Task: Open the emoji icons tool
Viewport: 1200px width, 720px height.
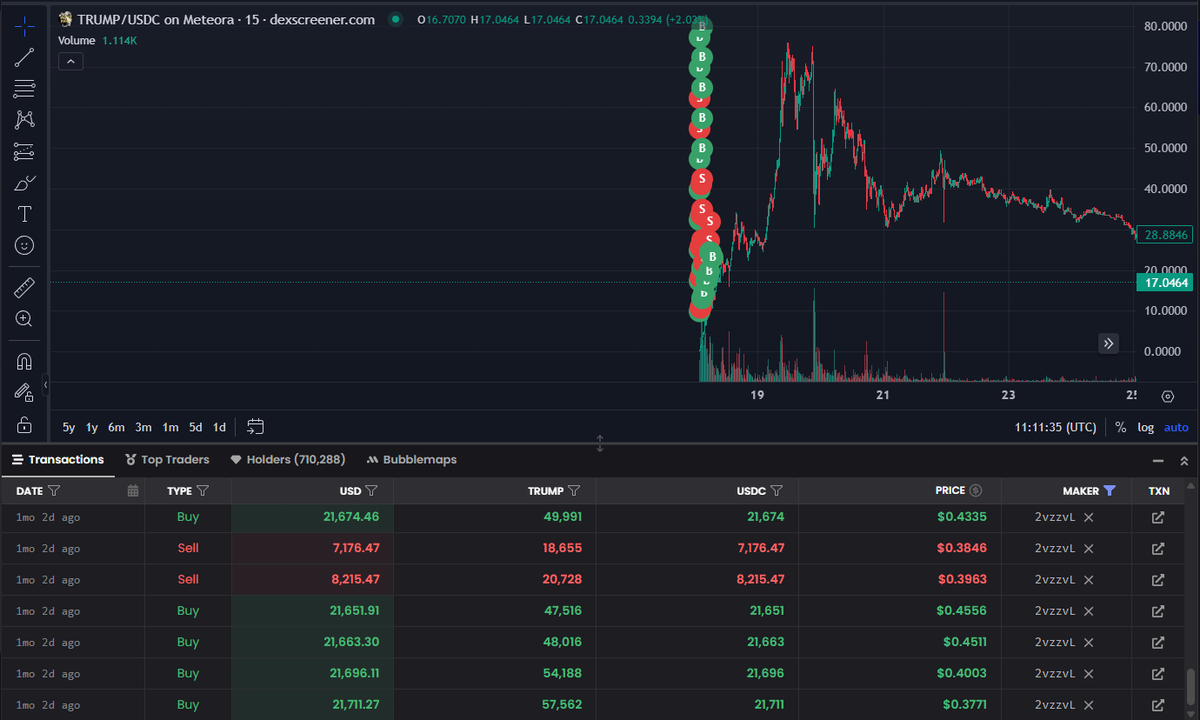Action: [x=24, y=245]
